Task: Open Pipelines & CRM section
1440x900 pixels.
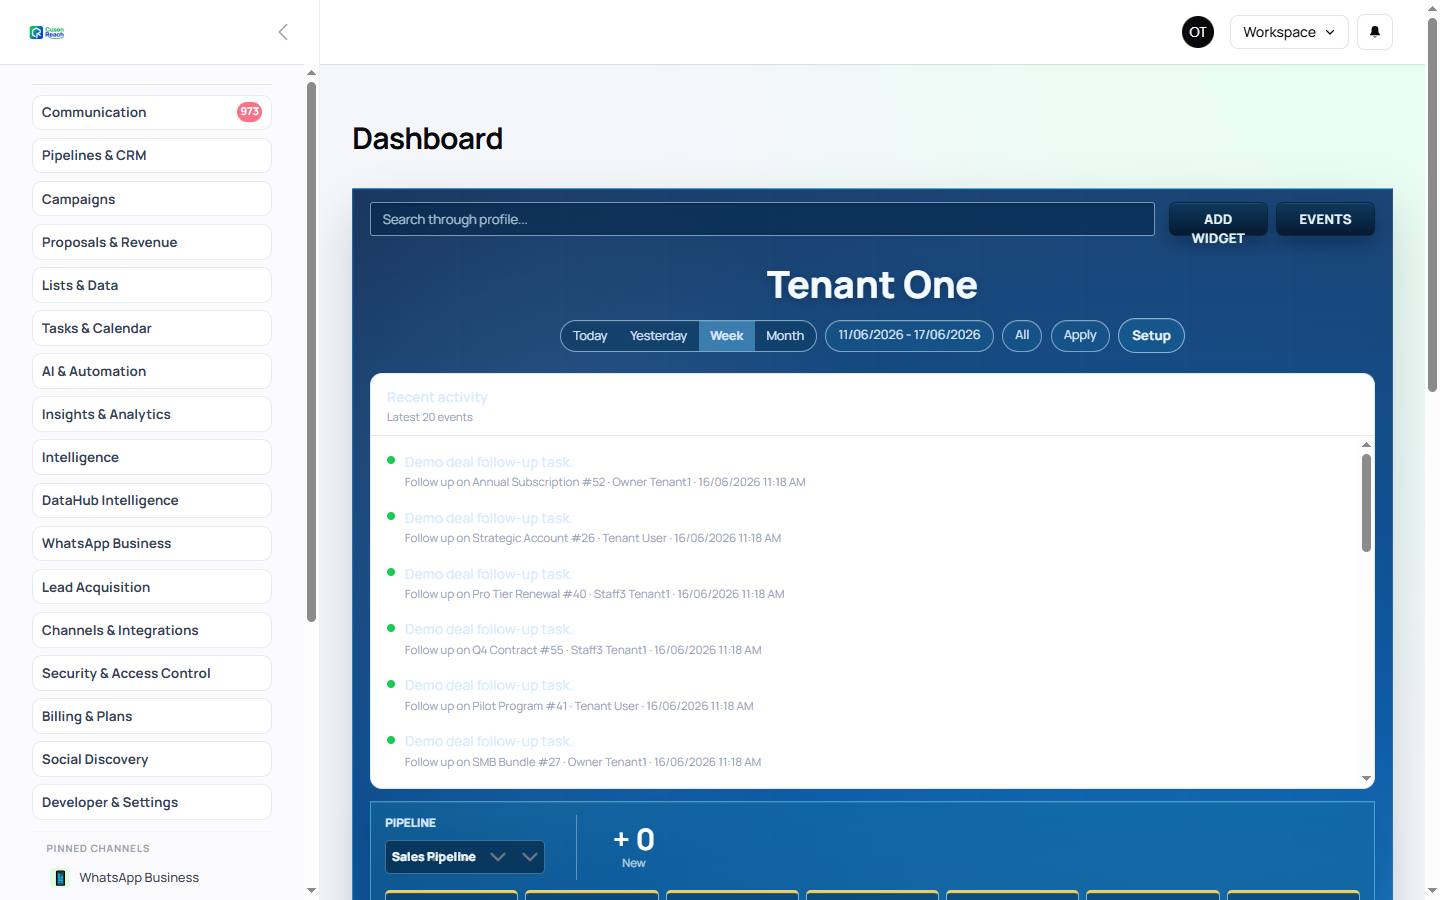Action: pos(152,155)
